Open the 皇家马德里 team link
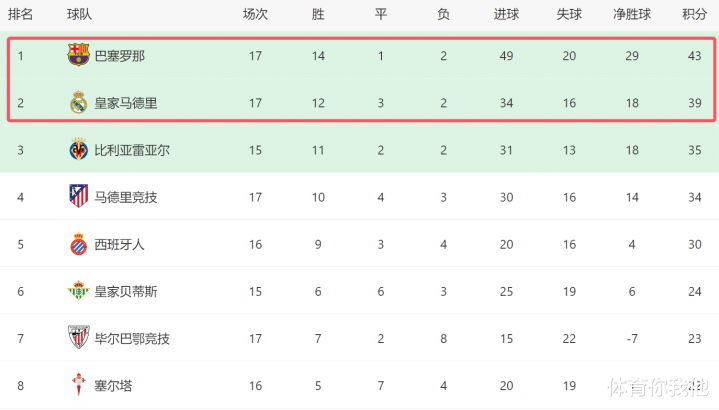The height and width of the screenshot is (410, 719). 126,103
